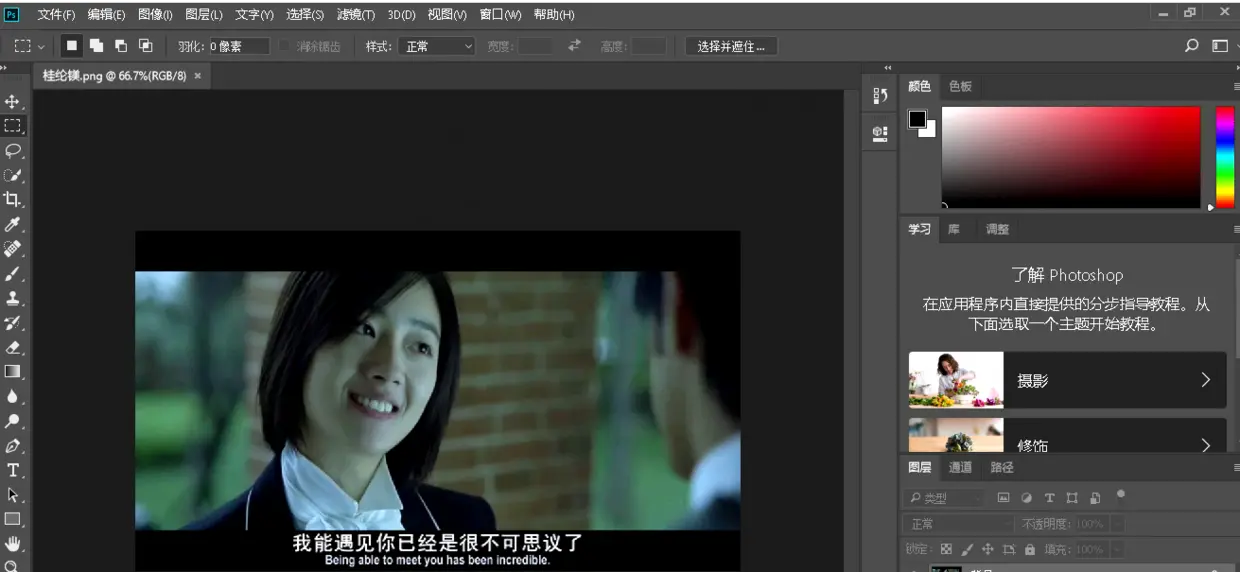Select the Quick Selection tool
This screenshot has width=1240, height=572.
coord(12,175)
